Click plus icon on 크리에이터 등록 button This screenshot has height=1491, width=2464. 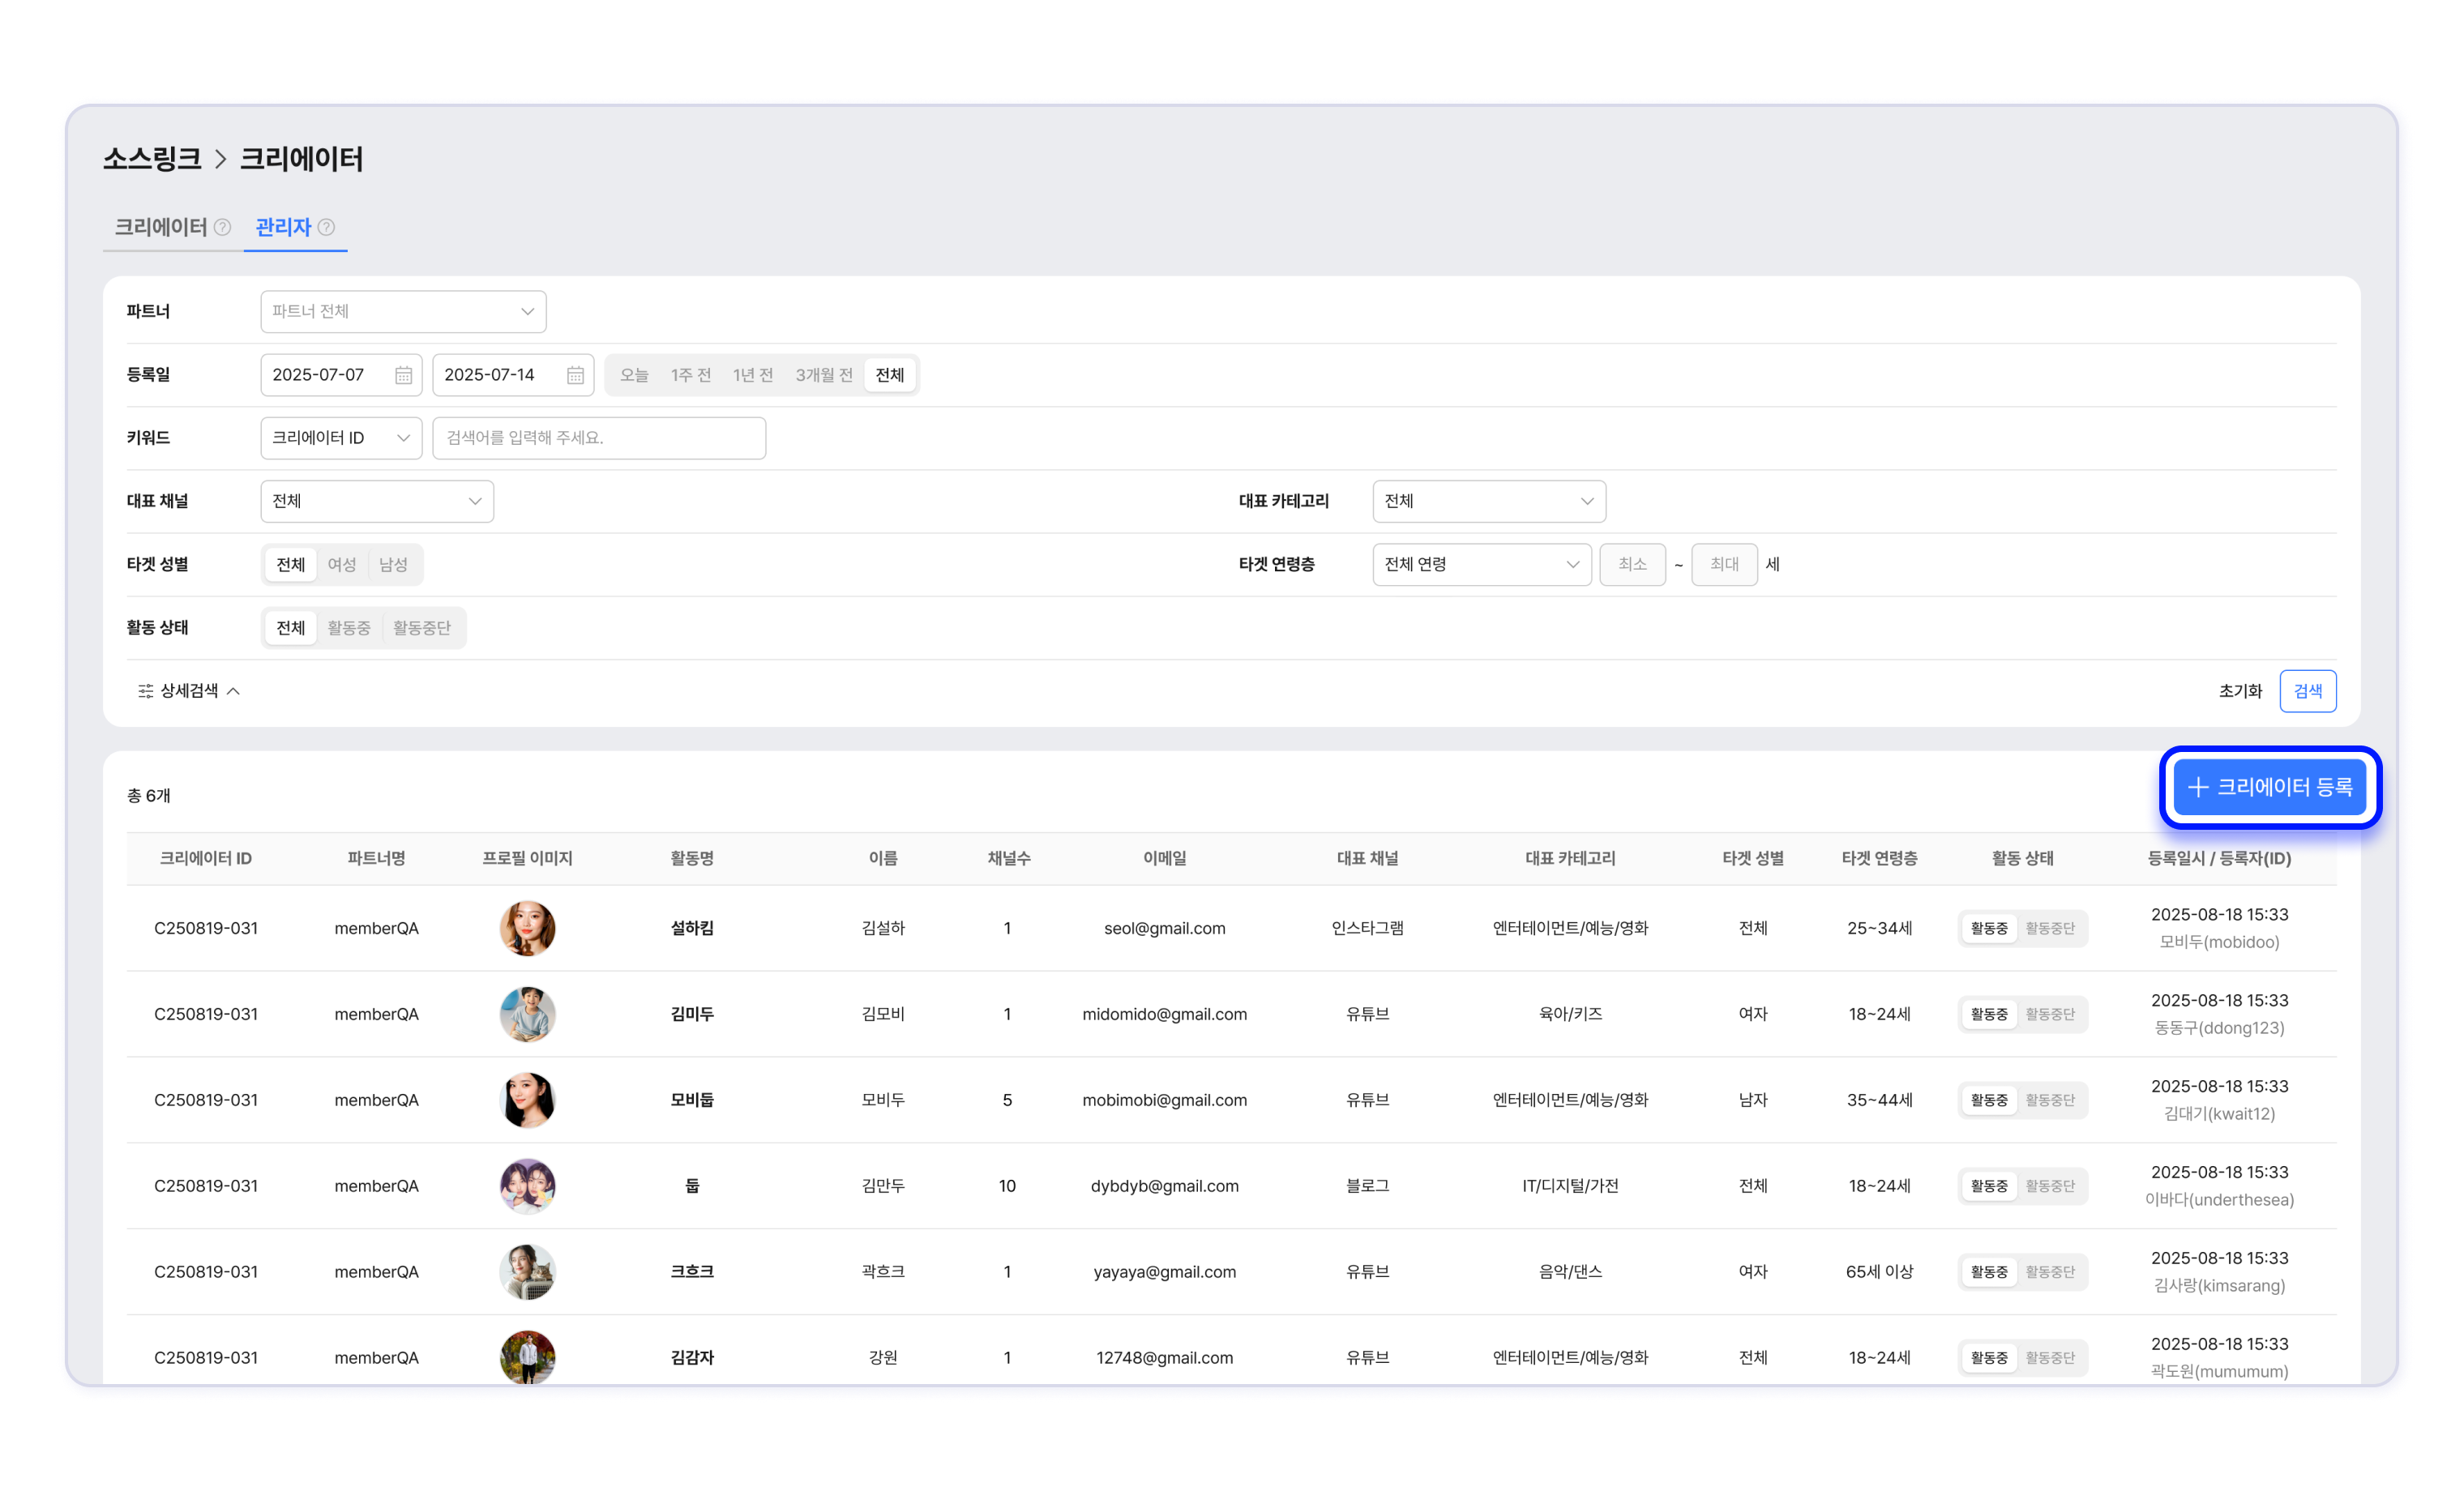click(x=2198, y=787)
